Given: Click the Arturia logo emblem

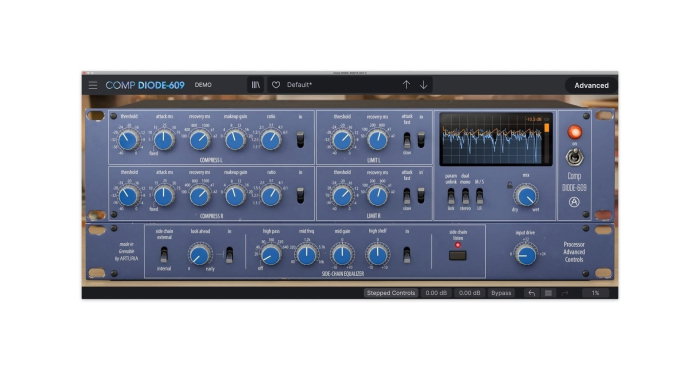Looking at the screenshot, I should (574, 202).
